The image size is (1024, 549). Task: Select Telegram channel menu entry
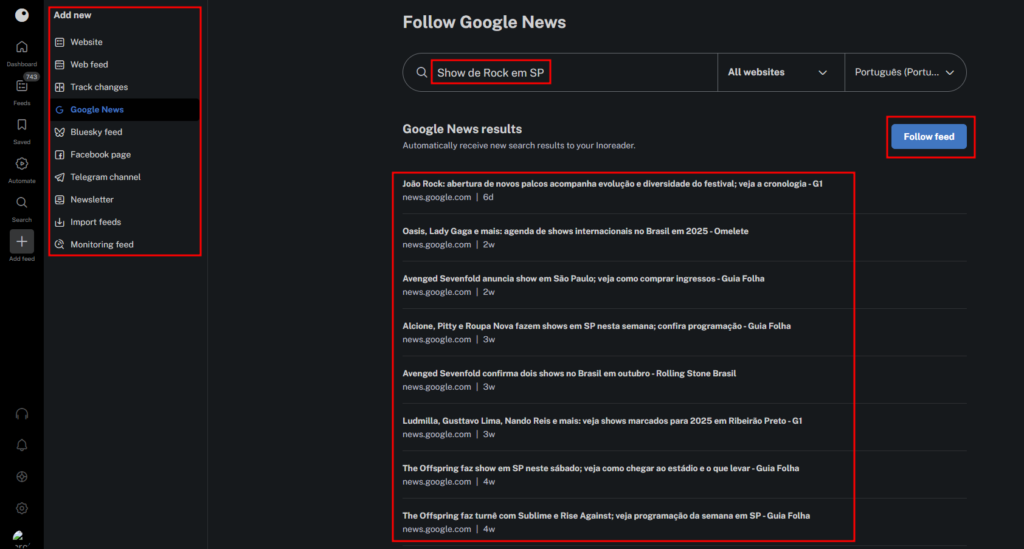(x=125, y=177)
